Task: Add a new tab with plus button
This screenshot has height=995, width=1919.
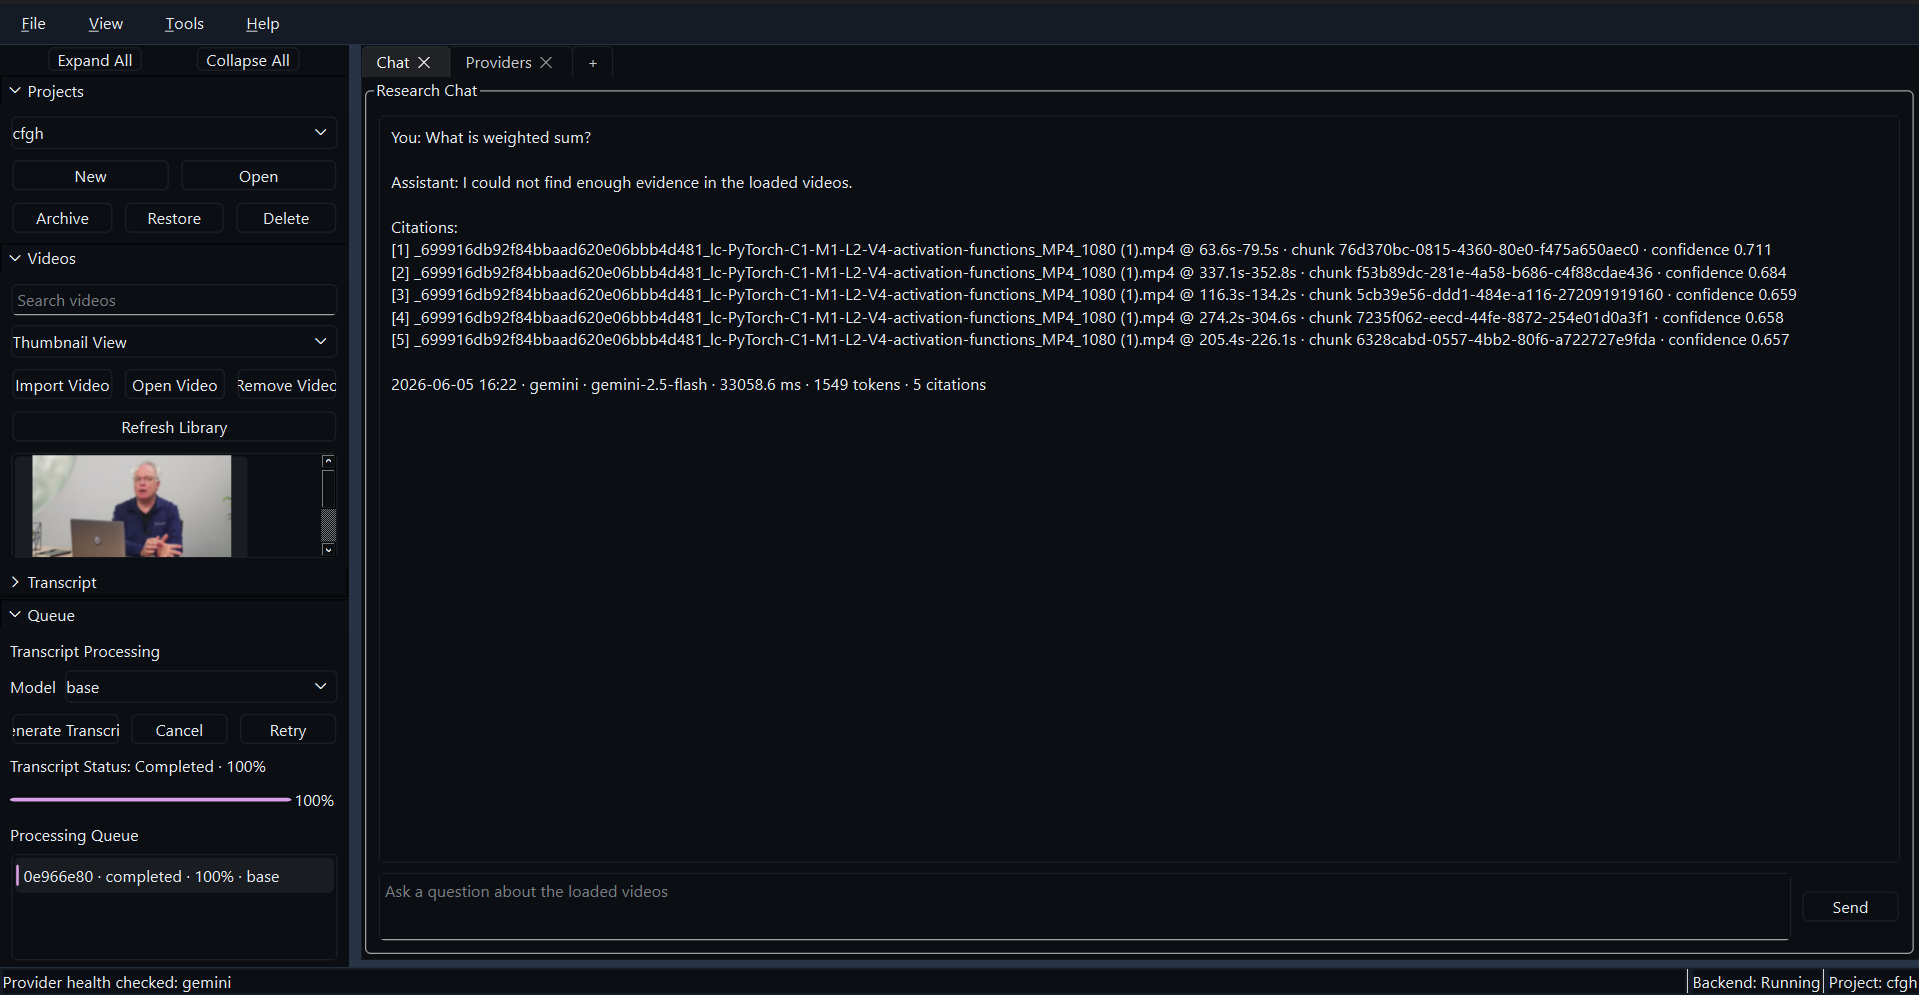Action: coord(593,63)
